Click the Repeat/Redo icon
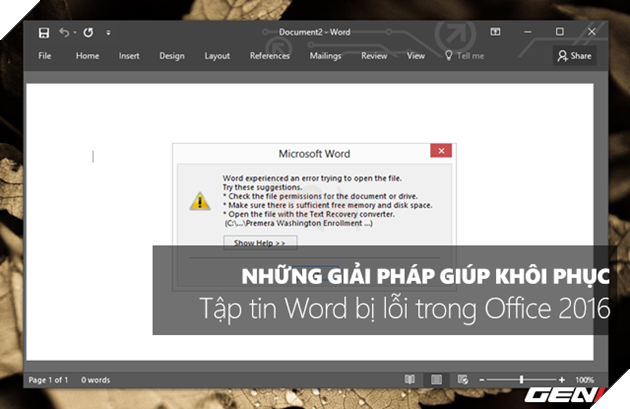This screenshot has height=409, width=630. click(x=88, y=33)
